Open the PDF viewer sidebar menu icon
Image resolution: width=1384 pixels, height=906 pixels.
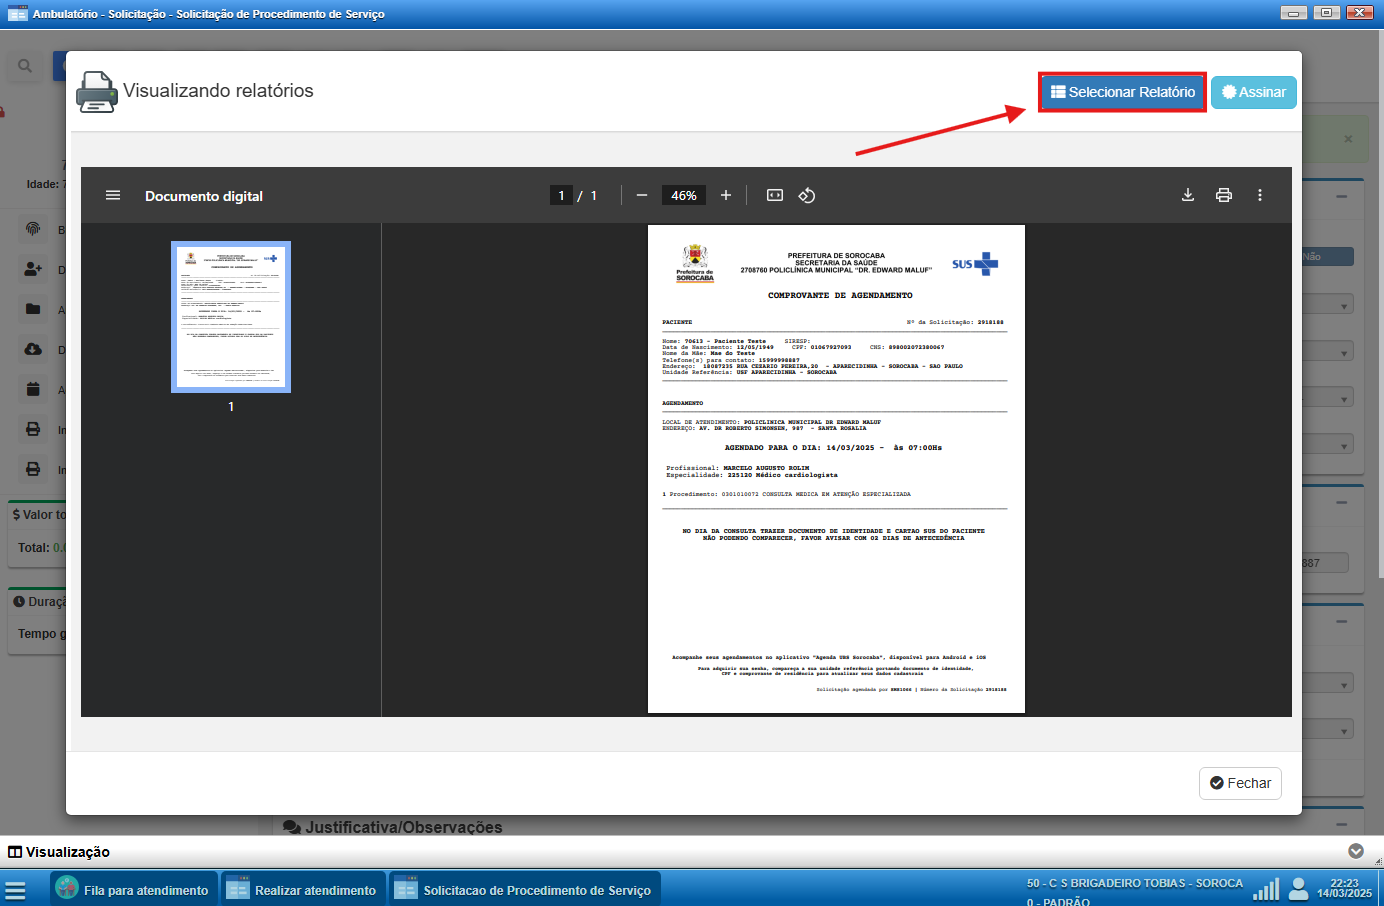(x=113, y=196)
